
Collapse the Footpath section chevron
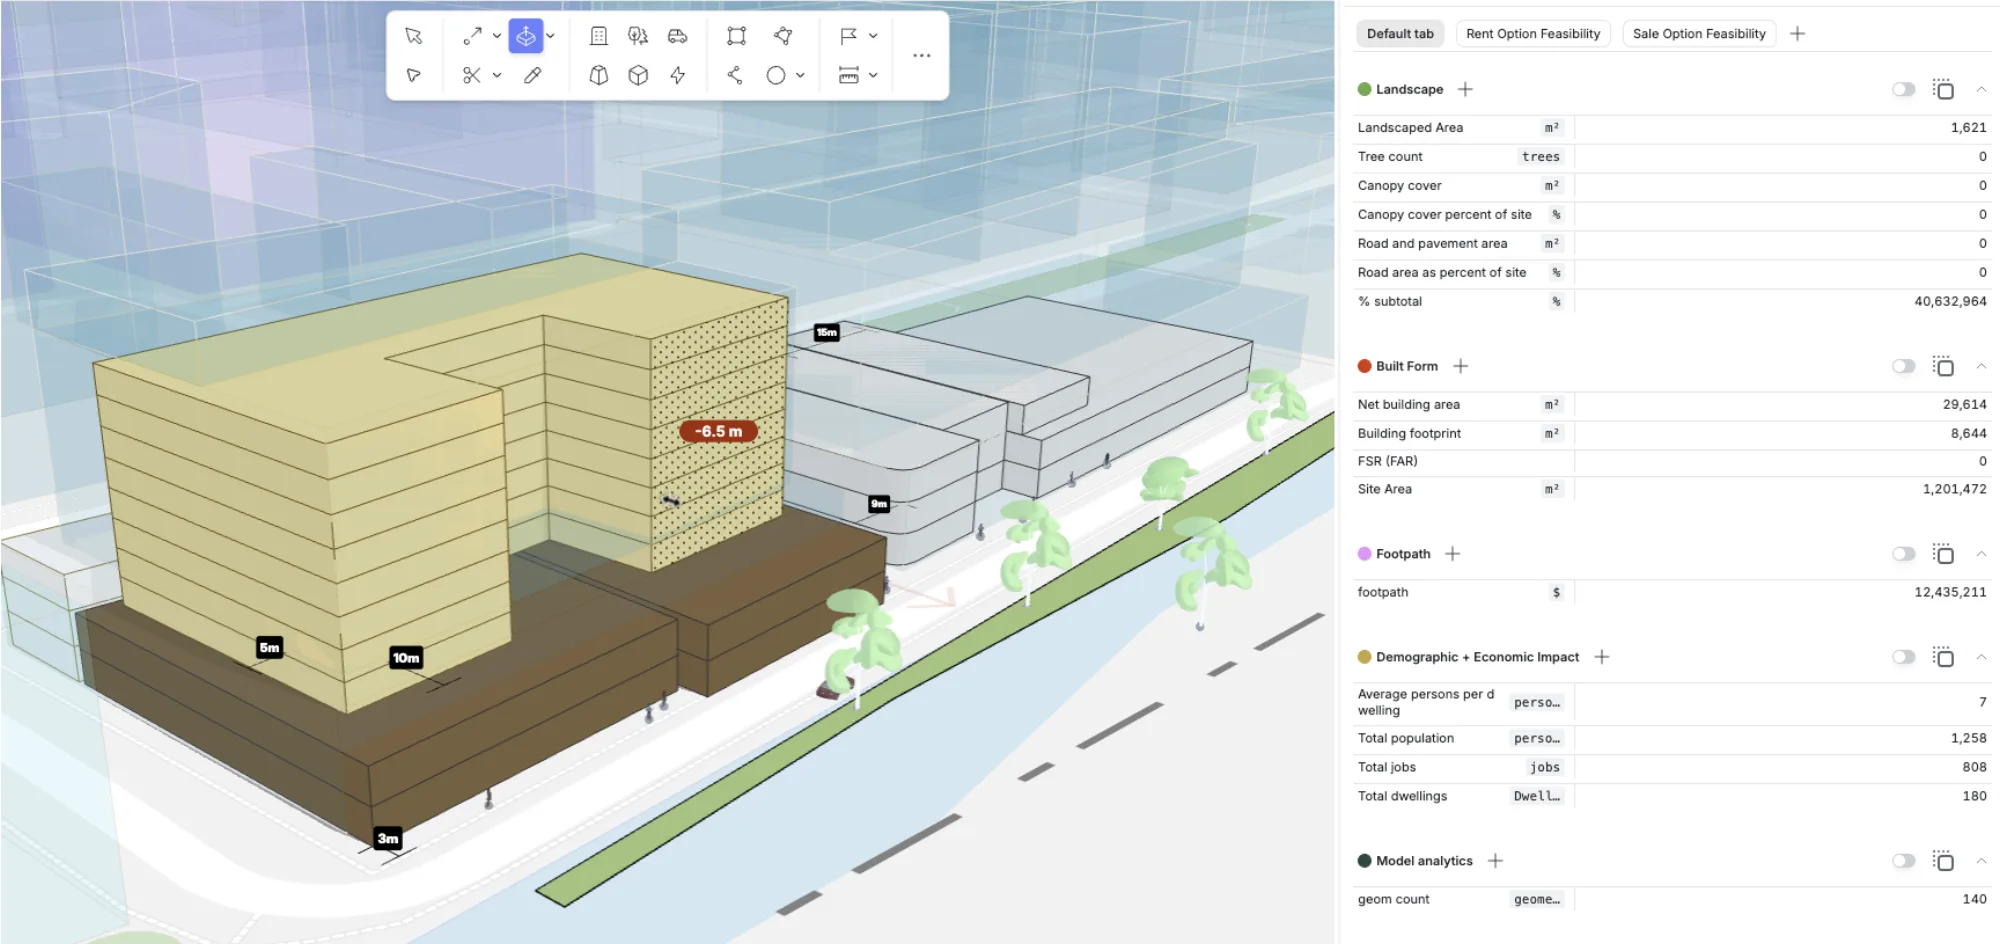[x=1981, y=554]
